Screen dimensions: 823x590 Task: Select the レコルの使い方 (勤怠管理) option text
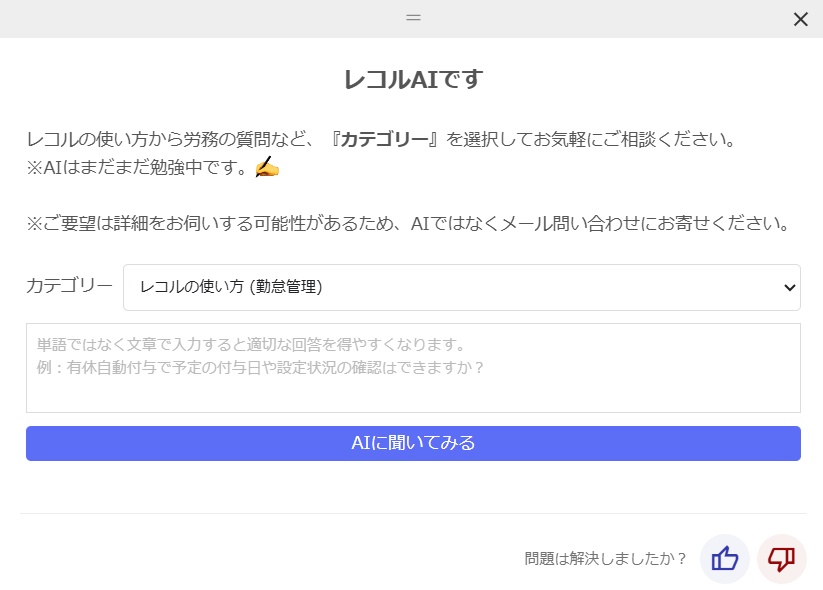pyautogui.click(x=231, y=287)
